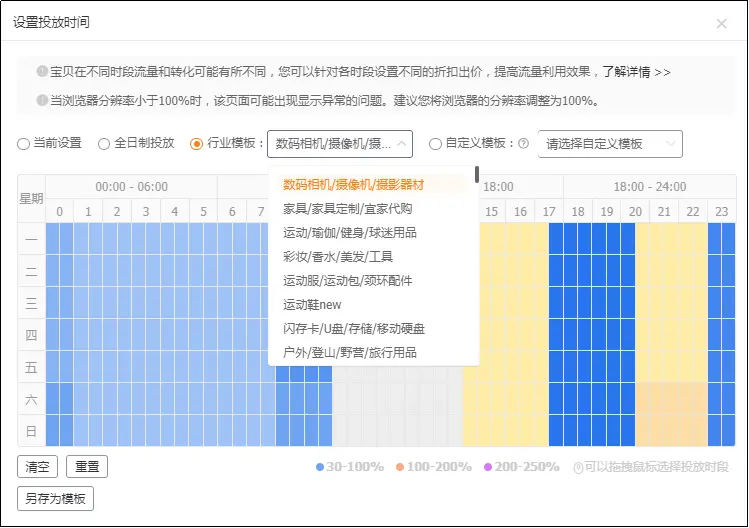The height and width of the screenshot is (528, 749).
Task: Choose the 全日制投放 radio option
Action: [x=105, y=144]
